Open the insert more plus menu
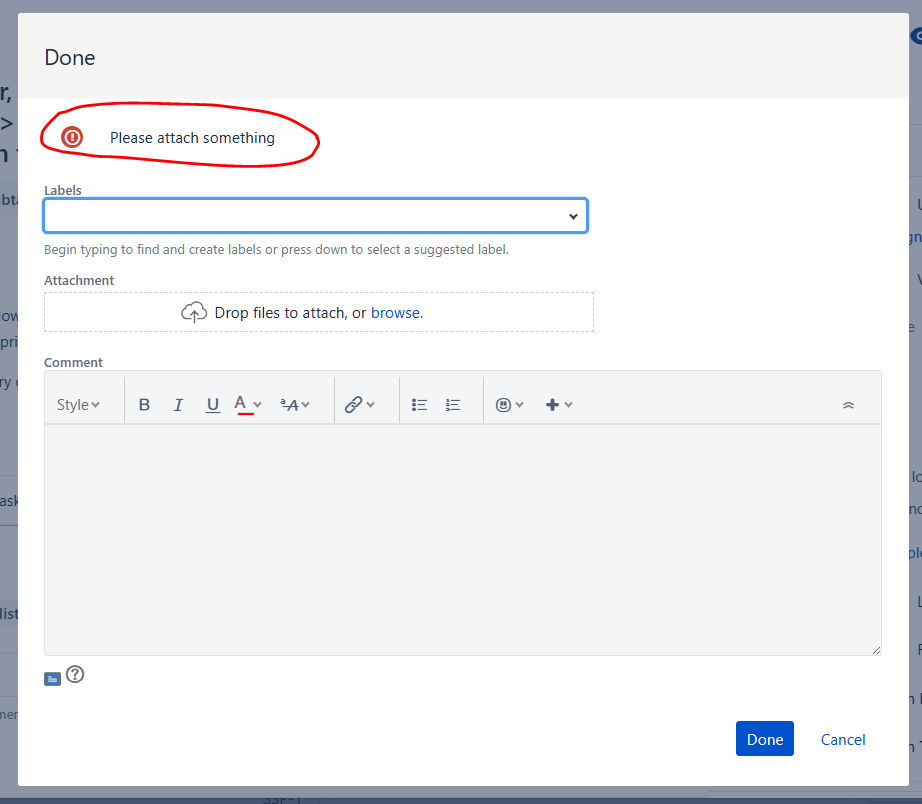 tap(559, 405)
